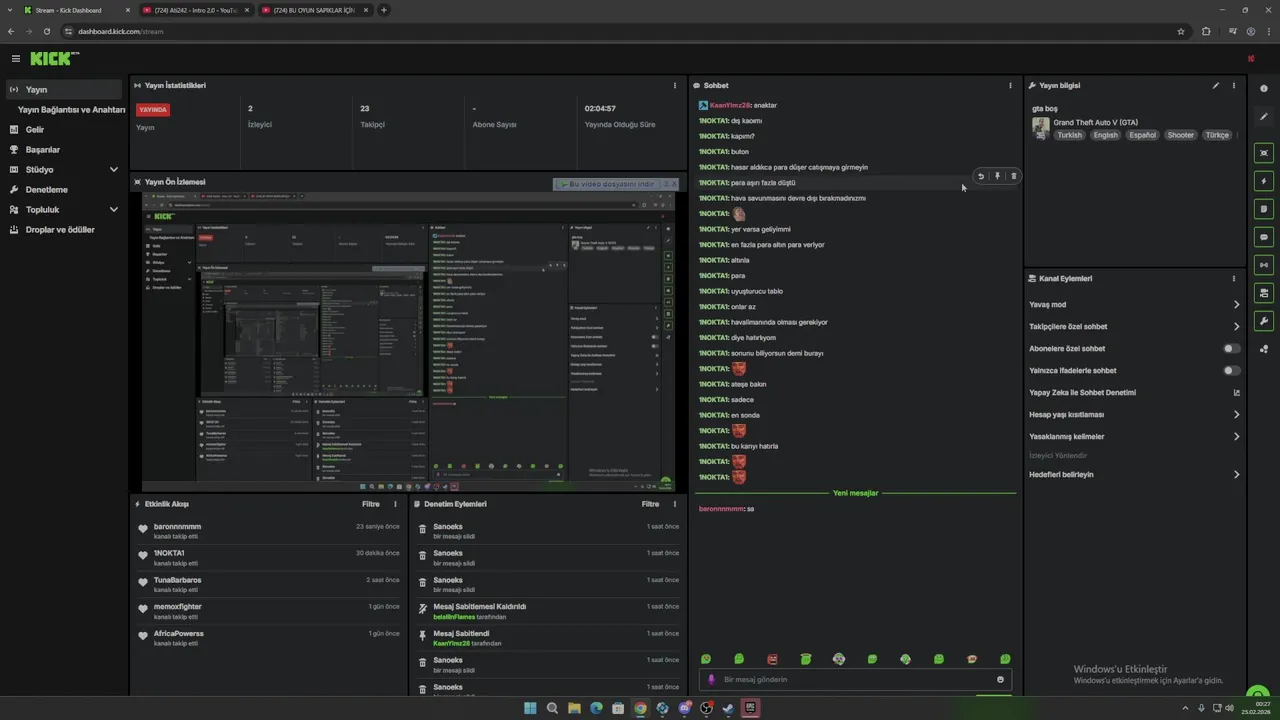Open Hedefleri belirleyin settings
Viewport: 1280px width, 720px height.
1134,475
